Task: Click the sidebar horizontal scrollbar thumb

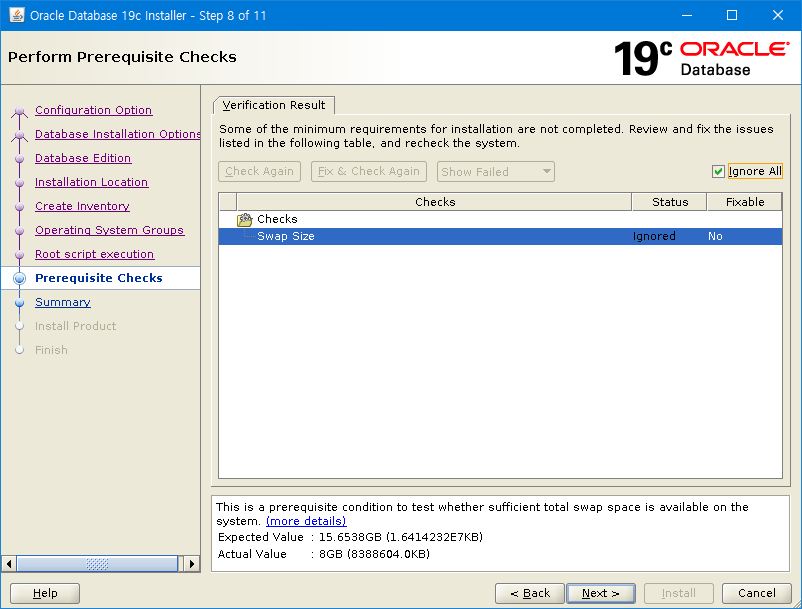Action: tap(98, 564)
